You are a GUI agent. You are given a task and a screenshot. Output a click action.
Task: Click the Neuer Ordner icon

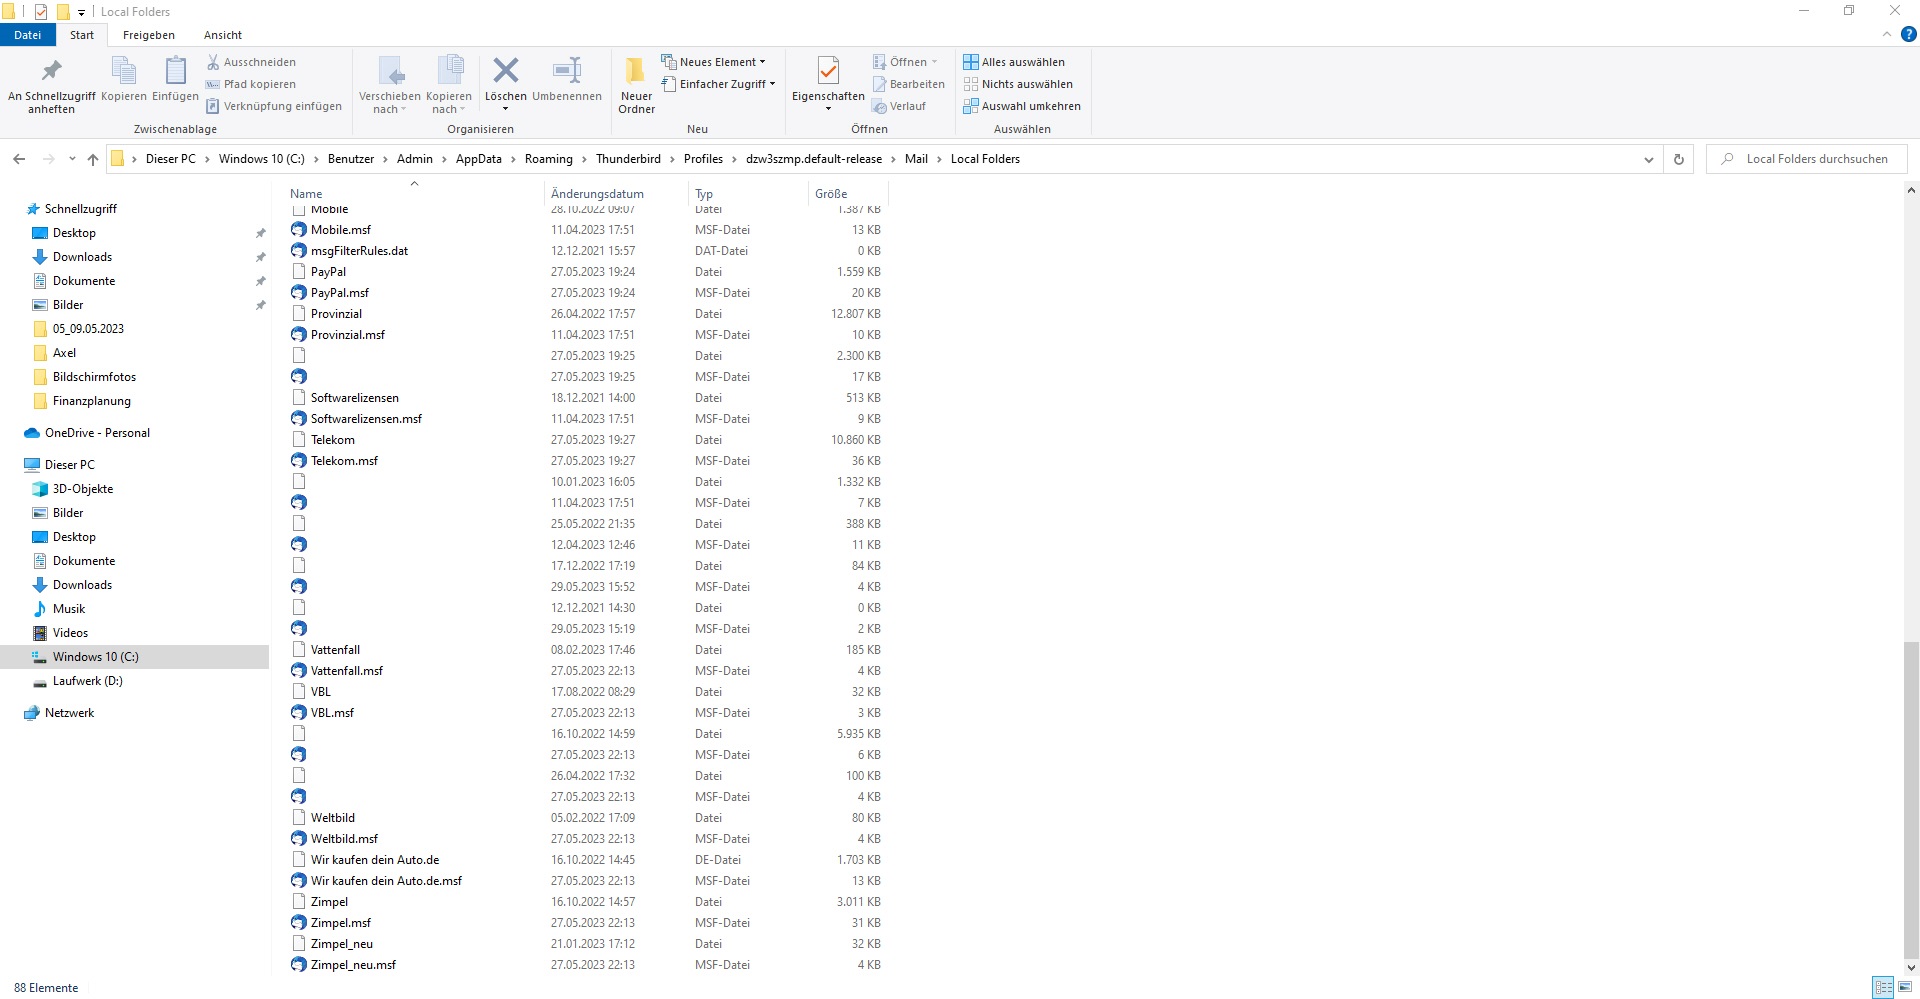(636, 72)
